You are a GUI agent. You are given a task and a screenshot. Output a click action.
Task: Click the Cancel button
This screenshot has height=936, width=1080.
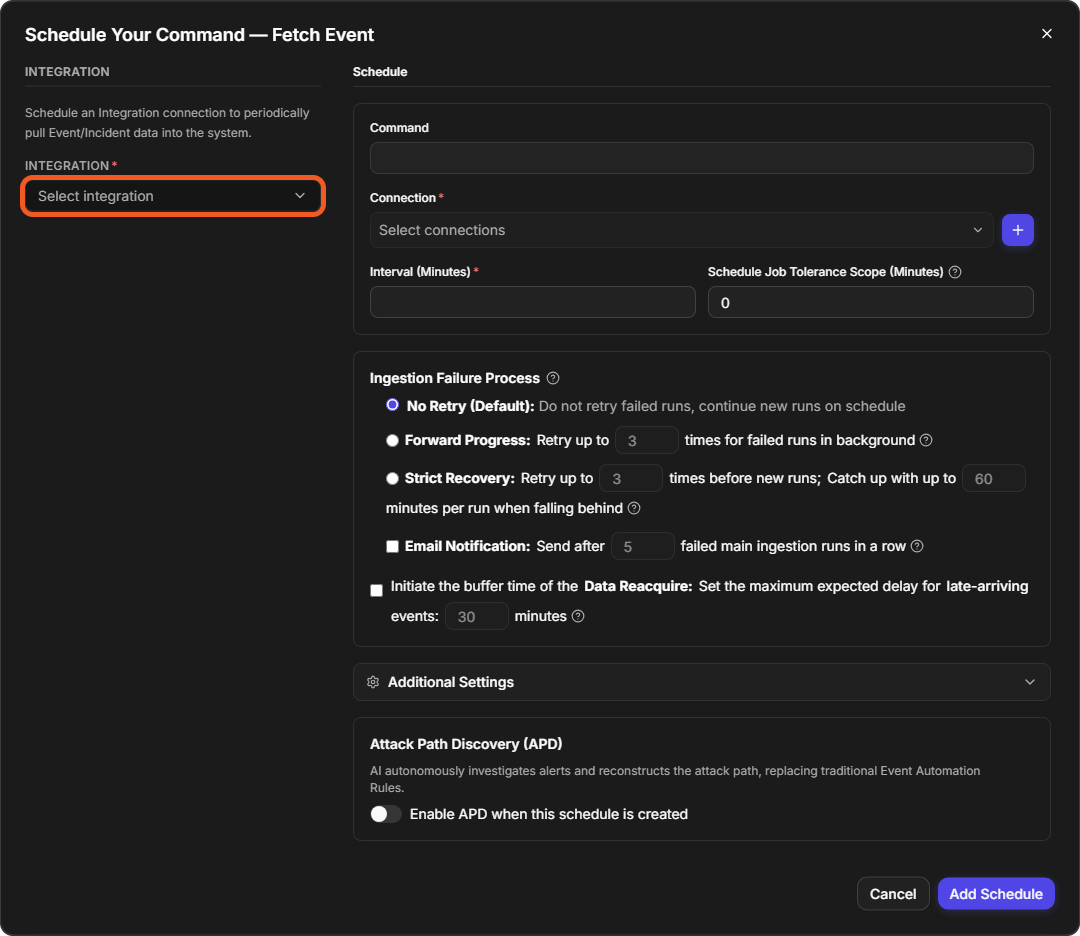point(893,894)
